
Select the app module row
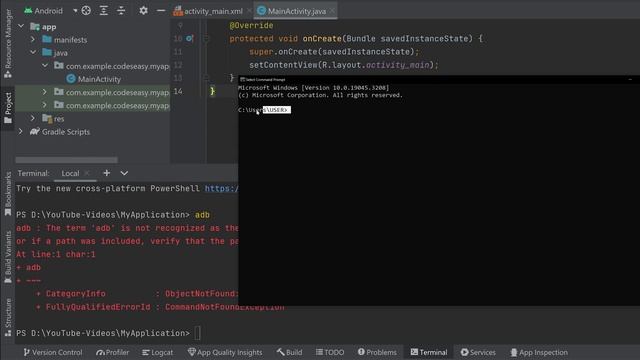coord(93,27)
